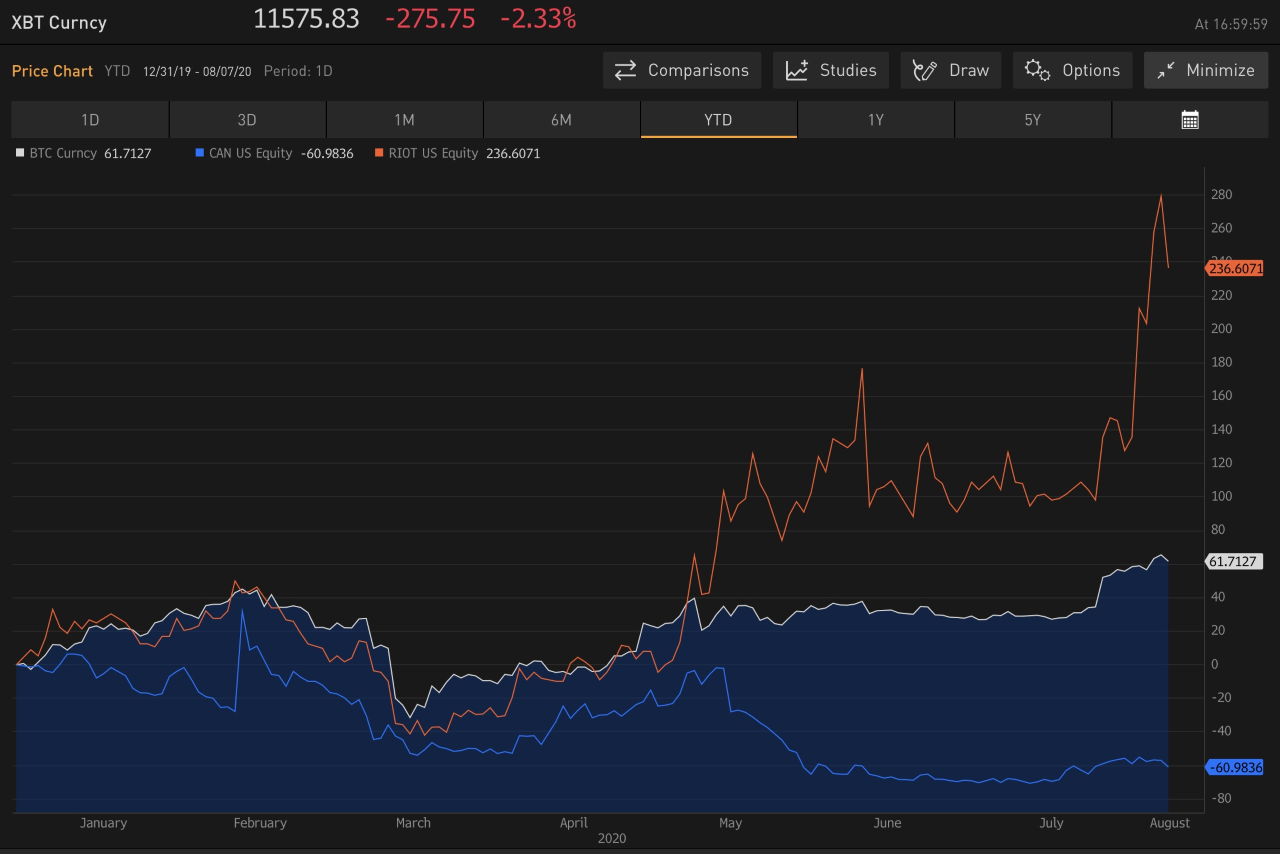Click the orange 236.6071 price axis marker
The height and width of the screenshot is (854, 1280).
[x=1236, y=268]
